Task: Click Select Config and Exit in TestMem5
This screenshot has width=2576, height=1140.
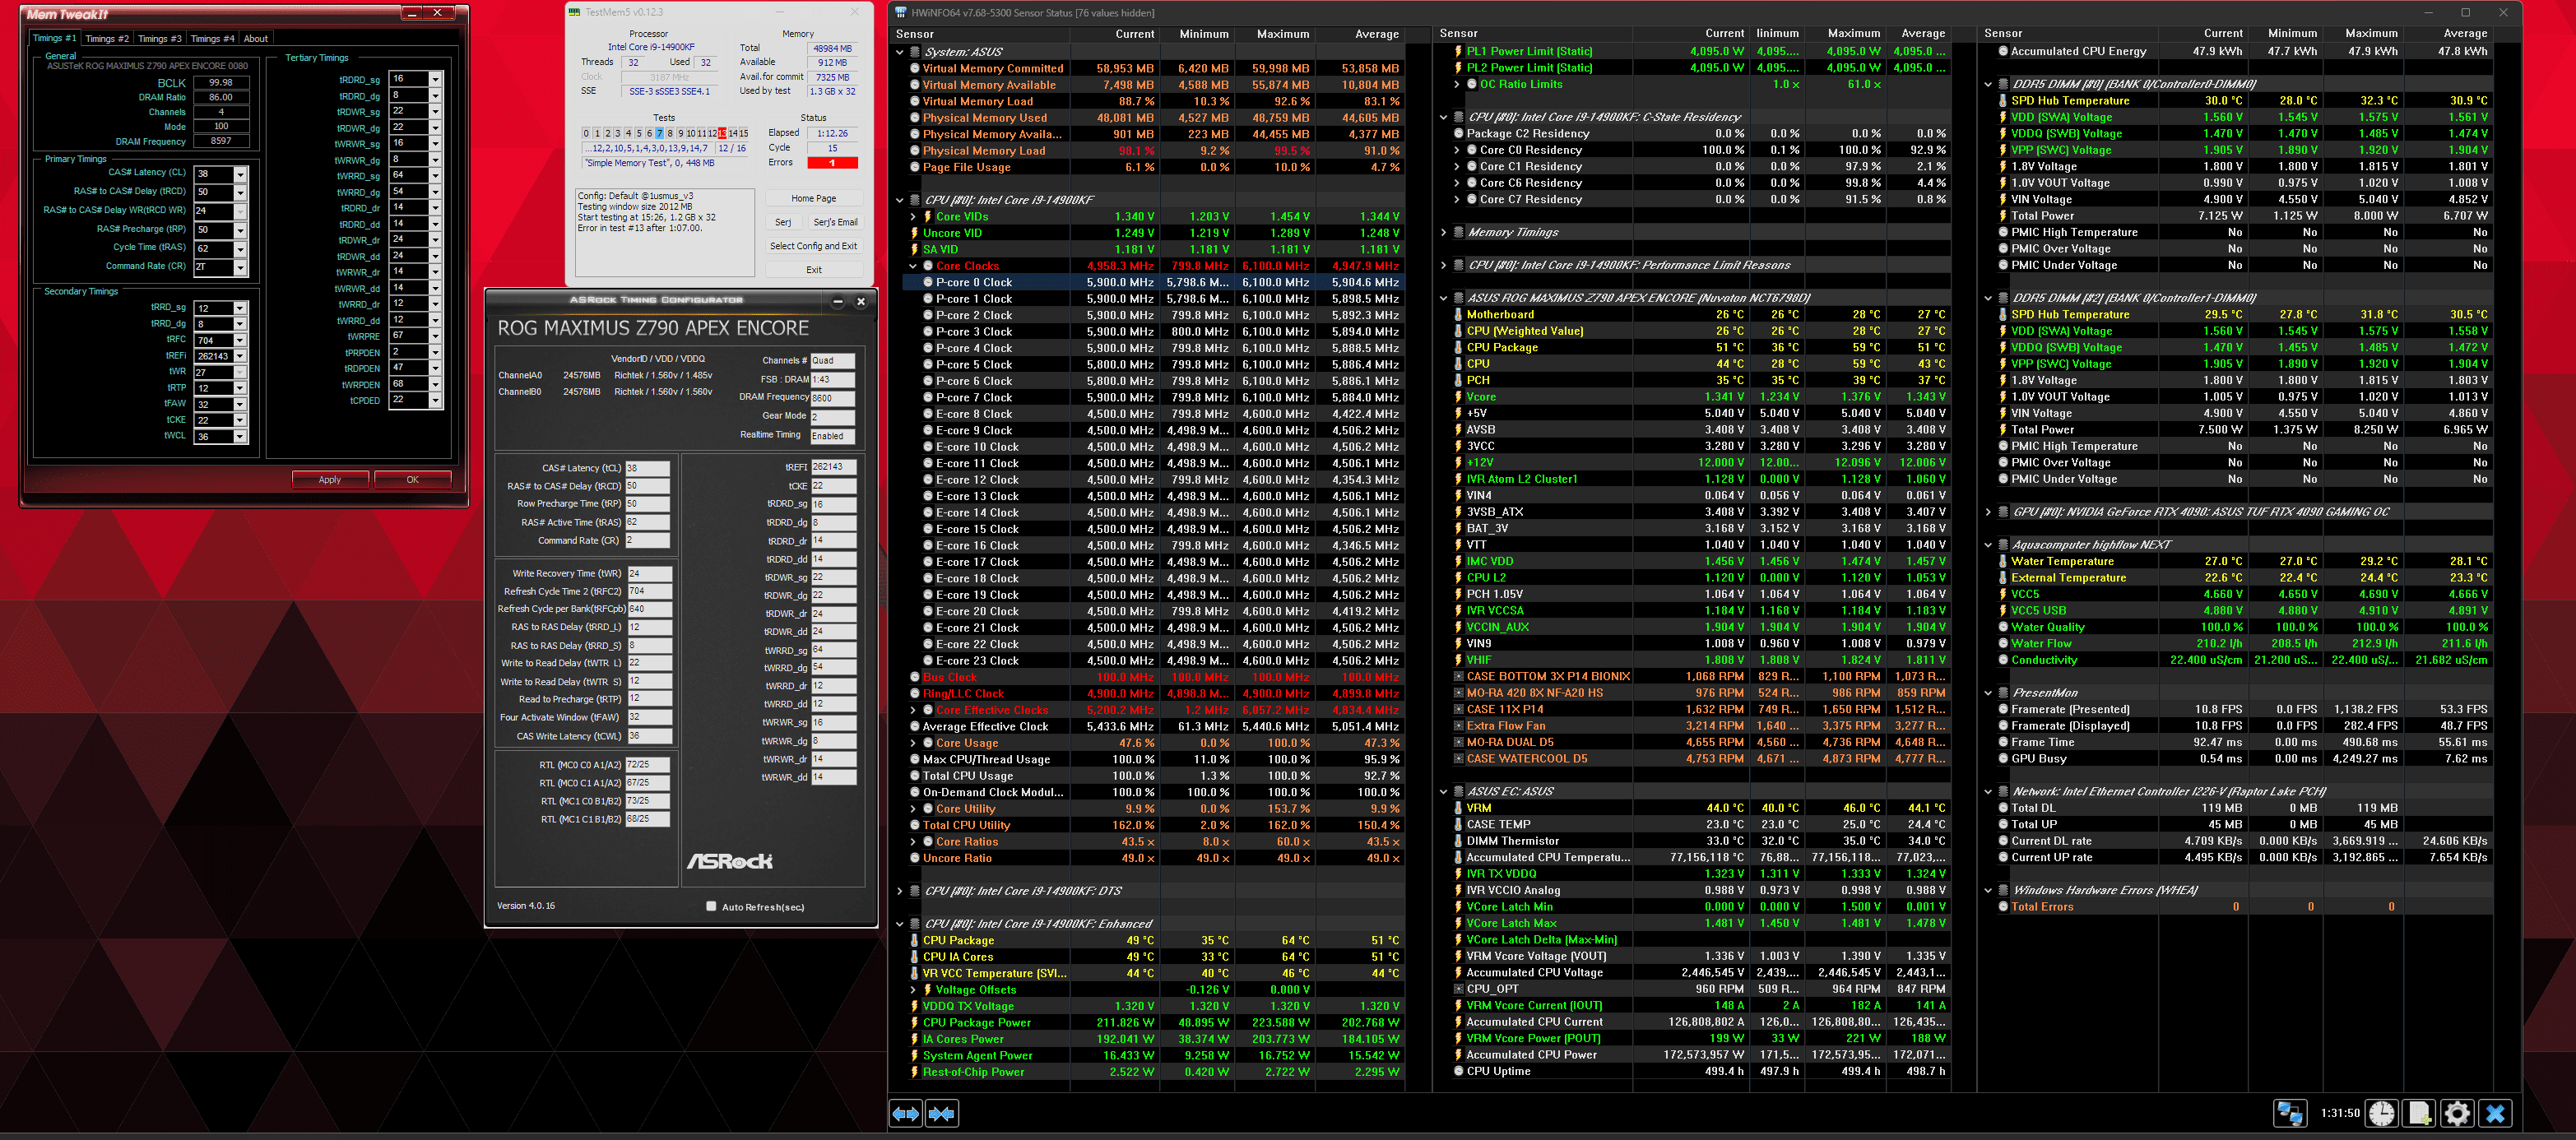Action: [x=814, y=245]
